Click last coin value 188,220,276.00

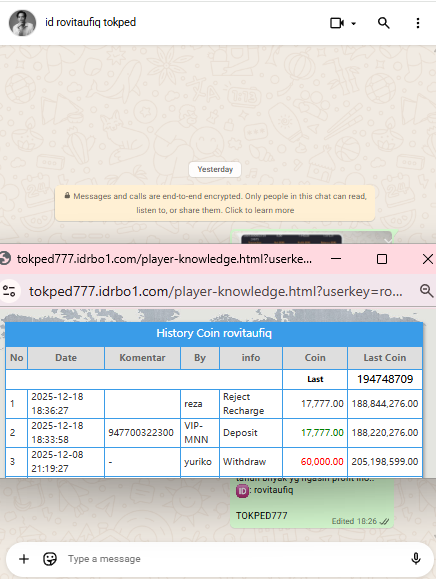click(x=385, y=433)
